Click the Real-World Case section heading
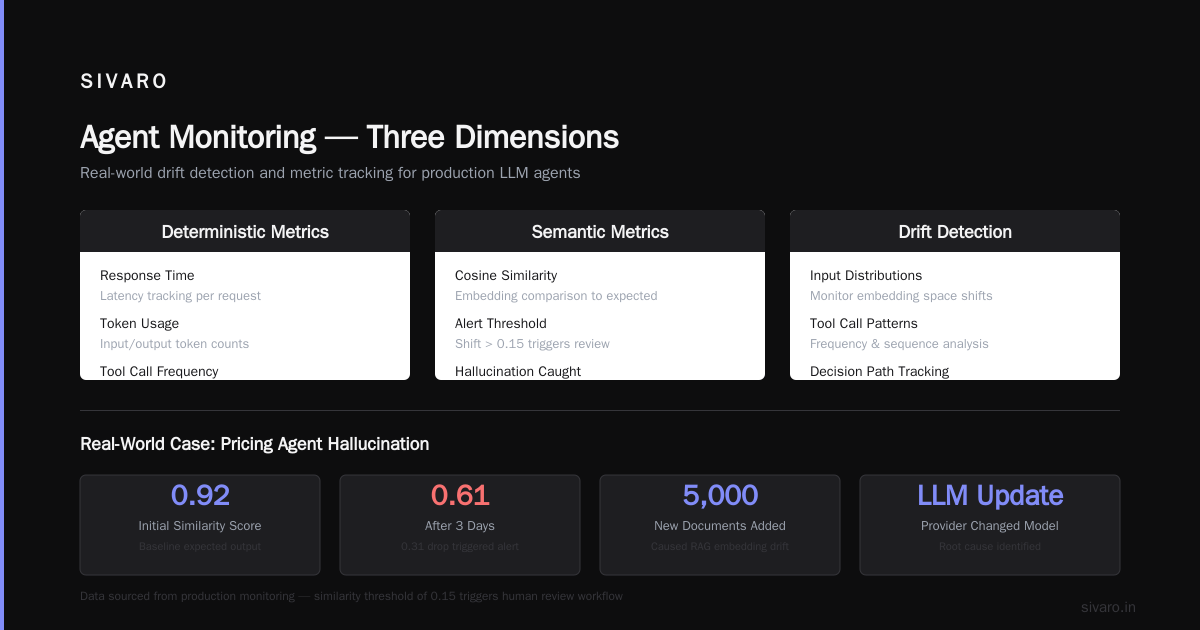This screenshot has height=630, width=1200. (x=255, y=444)
